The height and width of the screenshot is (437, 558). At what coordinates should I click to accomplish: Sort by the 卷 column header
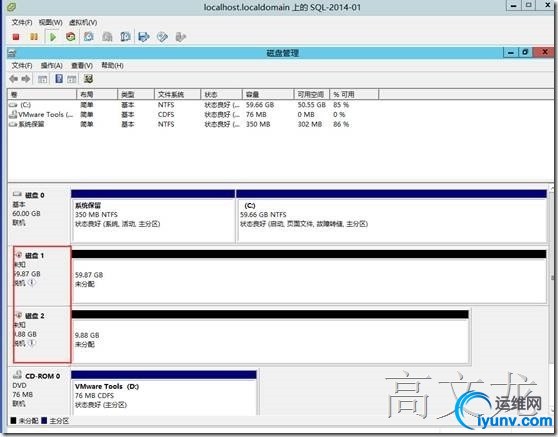coord(42,94)
